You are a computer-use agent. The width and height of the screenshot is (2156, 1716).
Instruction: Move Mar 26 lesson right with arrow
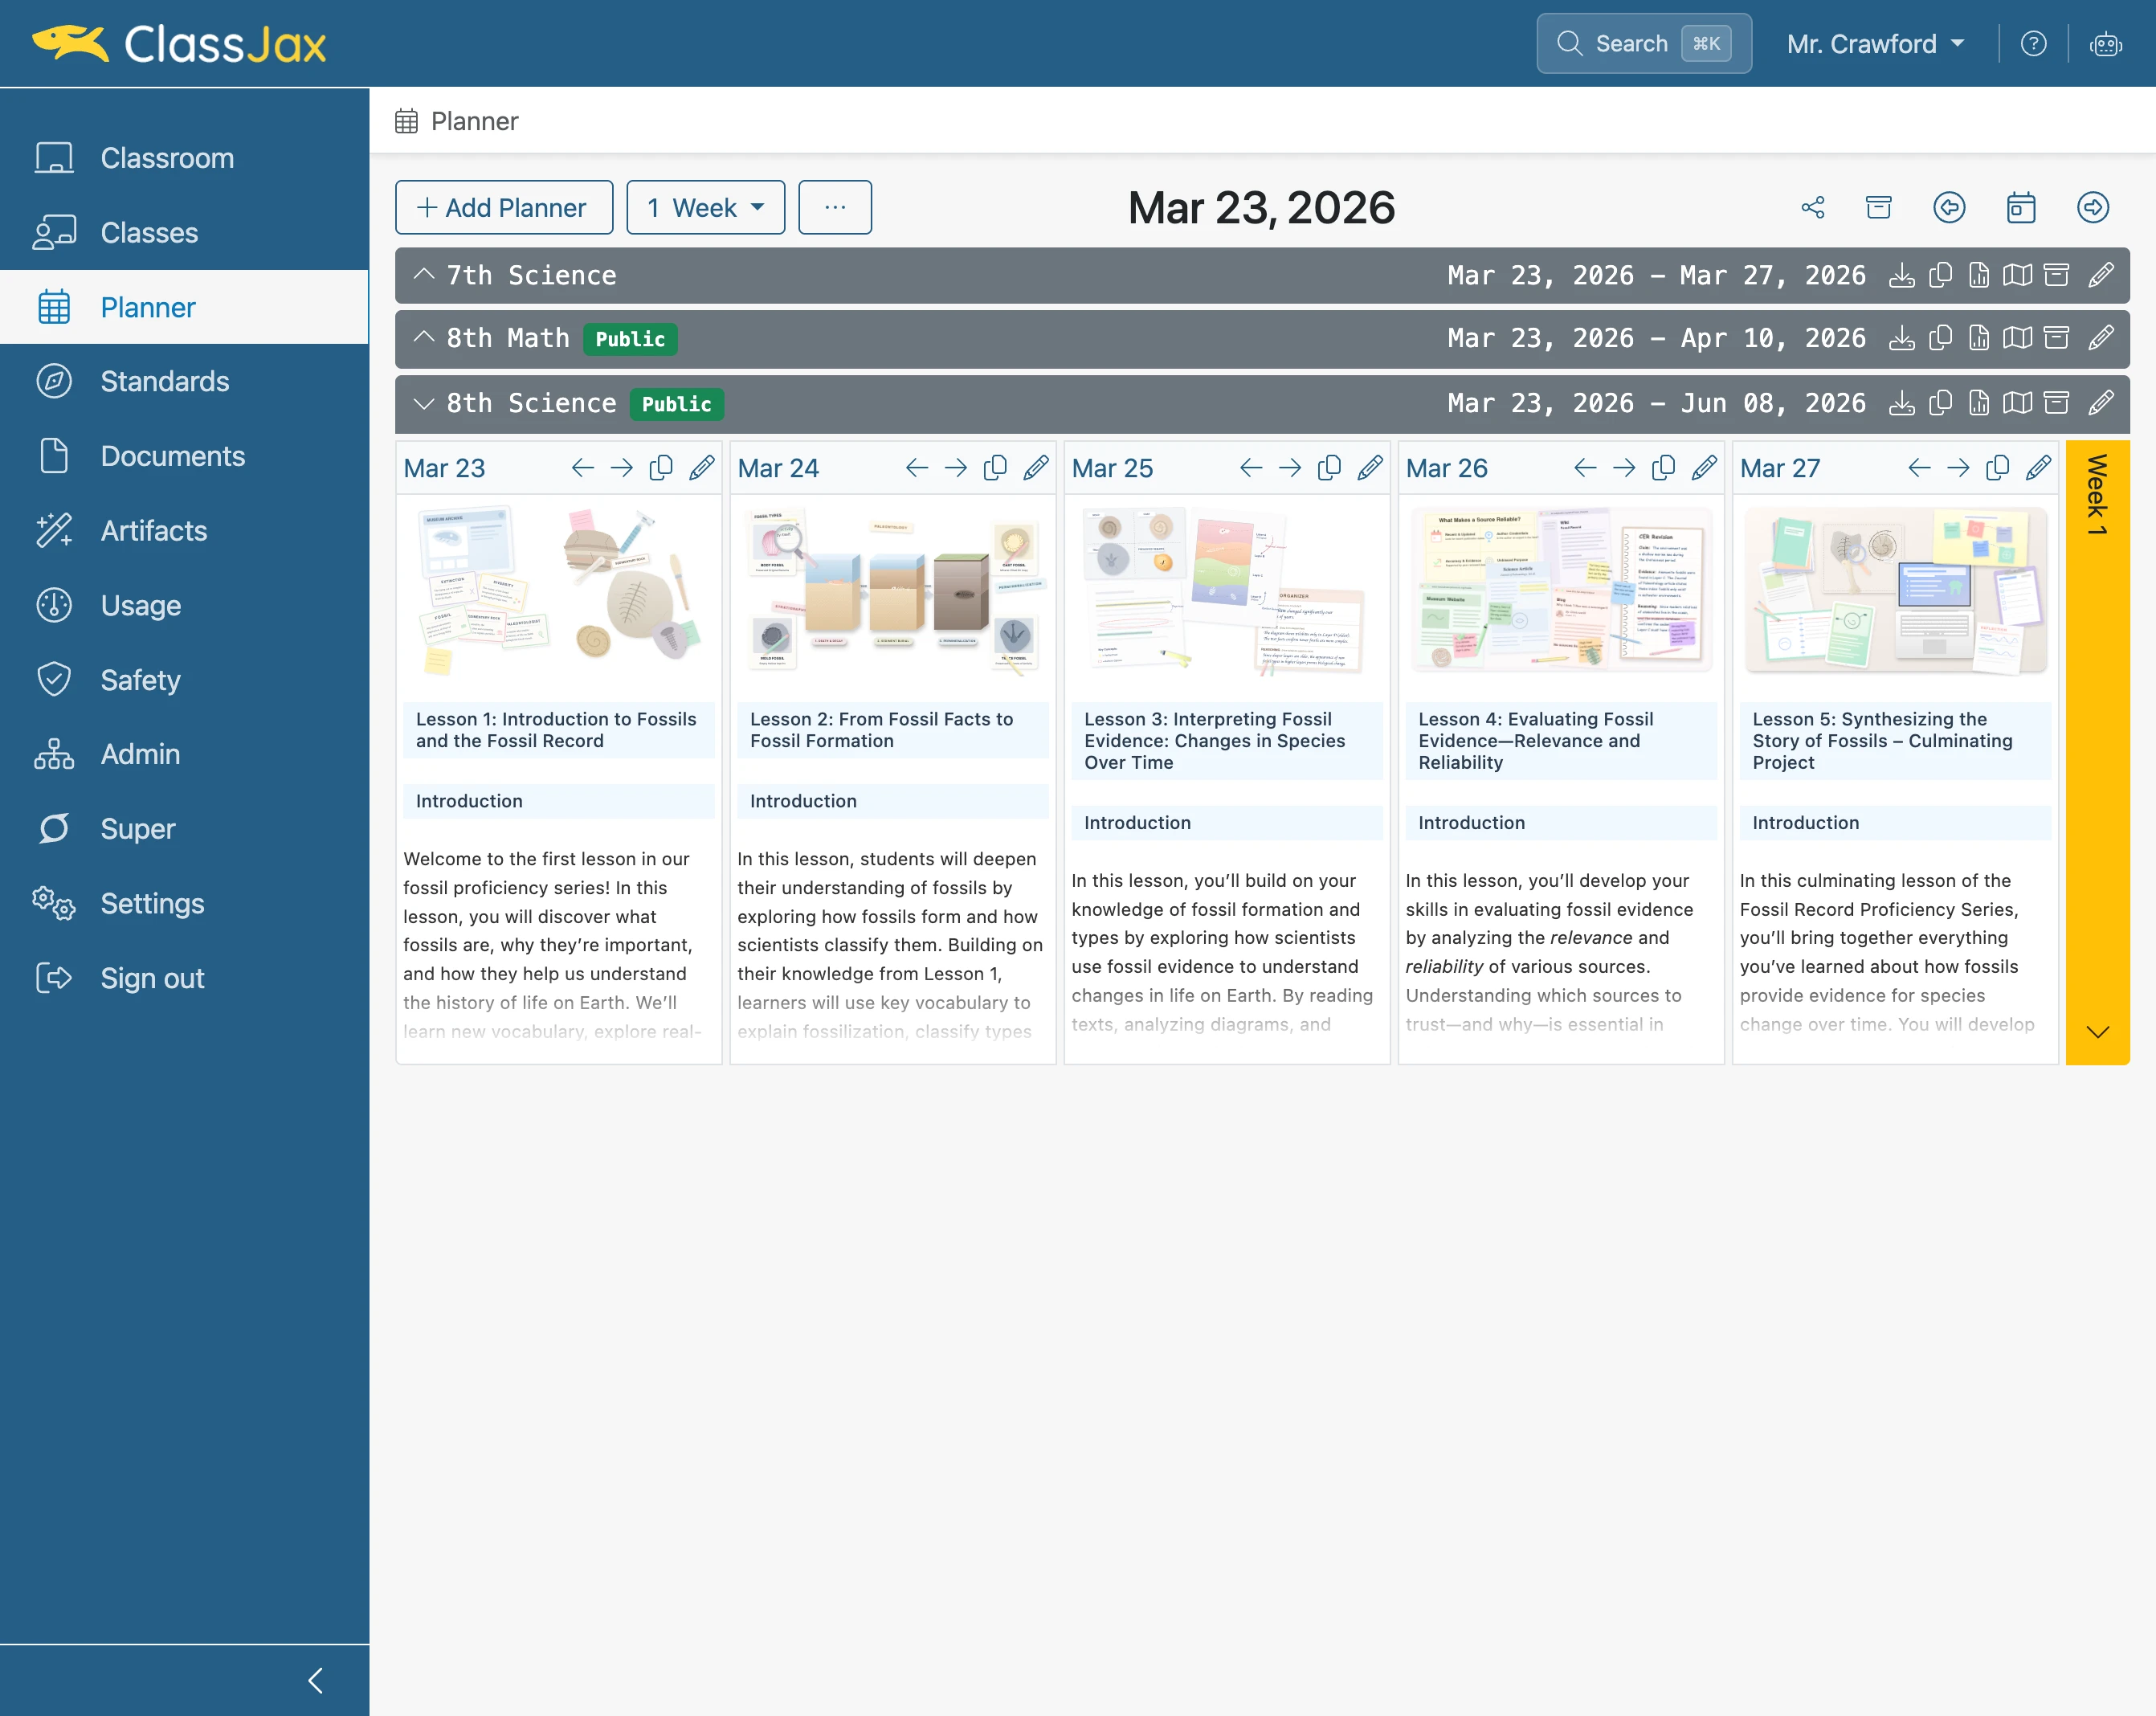tap(1624, 468)
